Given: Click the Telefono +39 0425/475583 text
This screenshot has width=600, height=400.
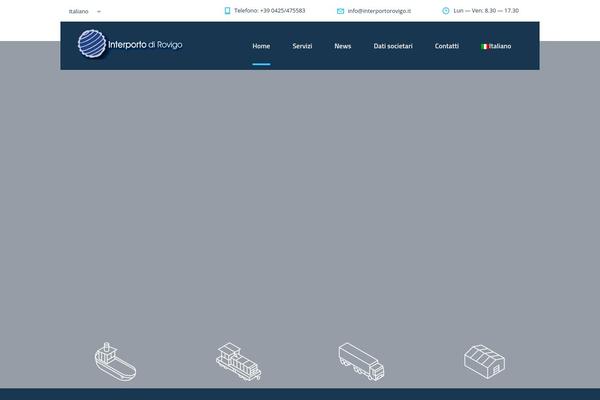Looking at the screenshot, I should click(x=270, y=11).
